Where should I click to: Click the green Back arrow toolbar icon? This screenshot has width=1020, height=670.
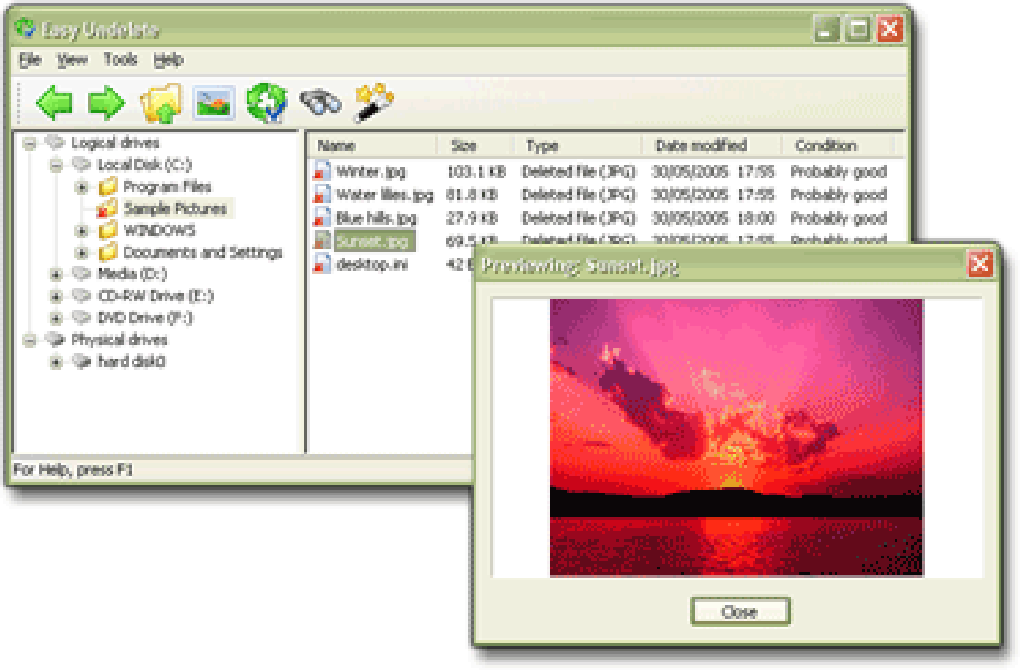pyautogui.click(x=55, y=103)
